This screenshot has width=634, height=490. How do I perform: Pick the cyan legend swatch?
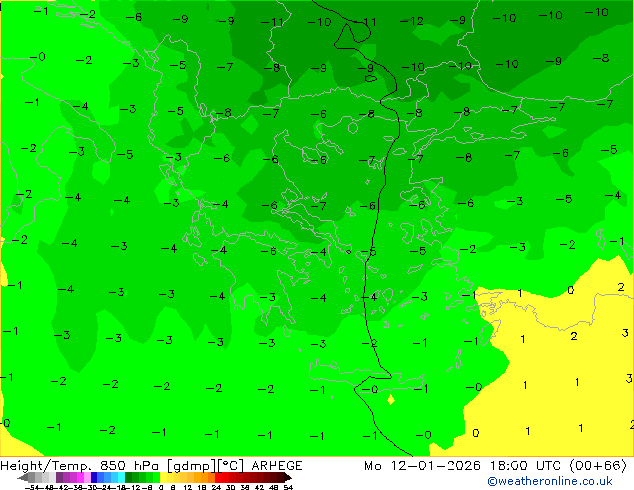[121, 478]
